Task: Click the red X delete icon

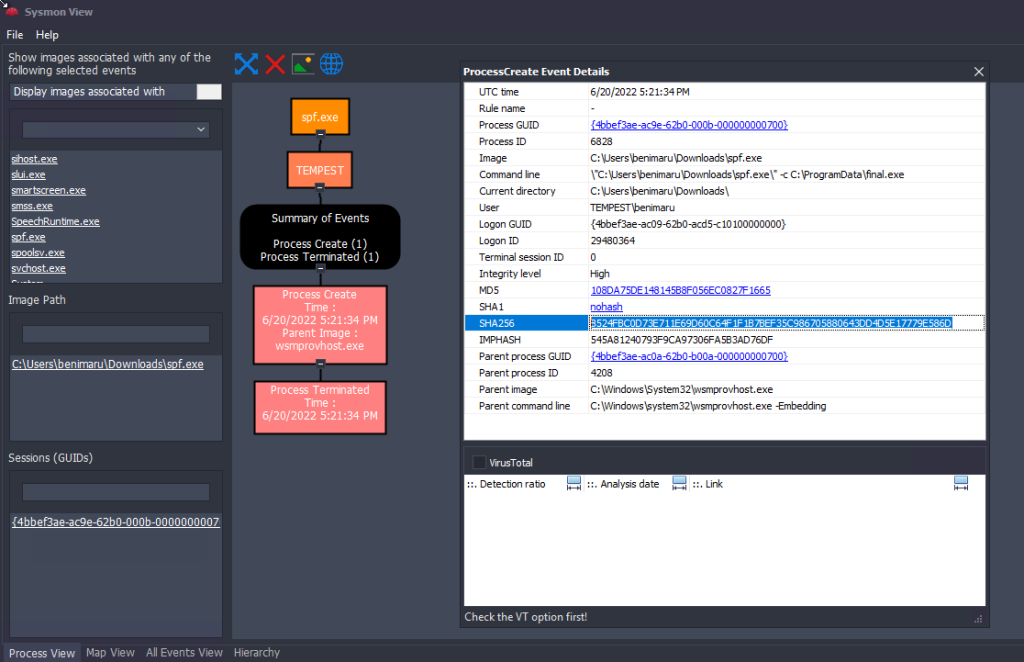Action: coord(275,64)
